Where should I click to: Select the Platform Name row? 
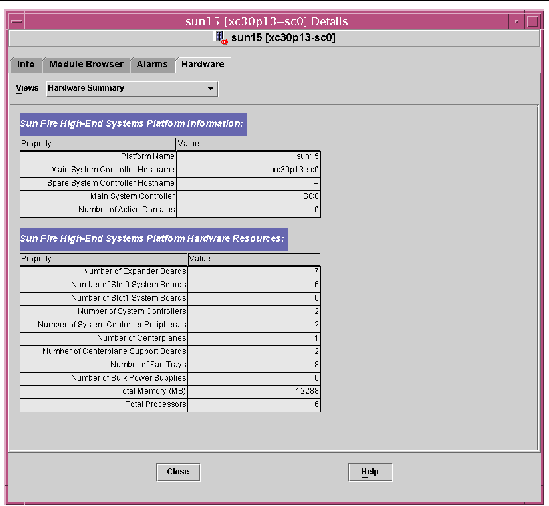click(170, 156)
